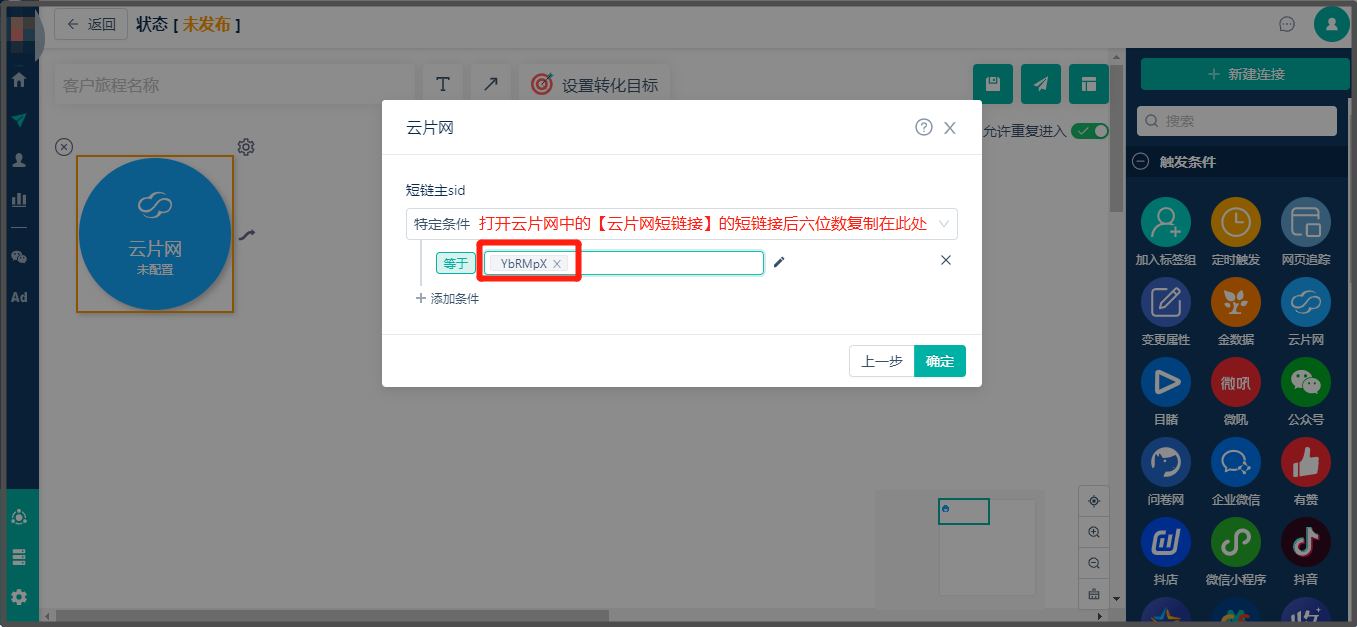Select 企业微信 trigger icon

1236,462
